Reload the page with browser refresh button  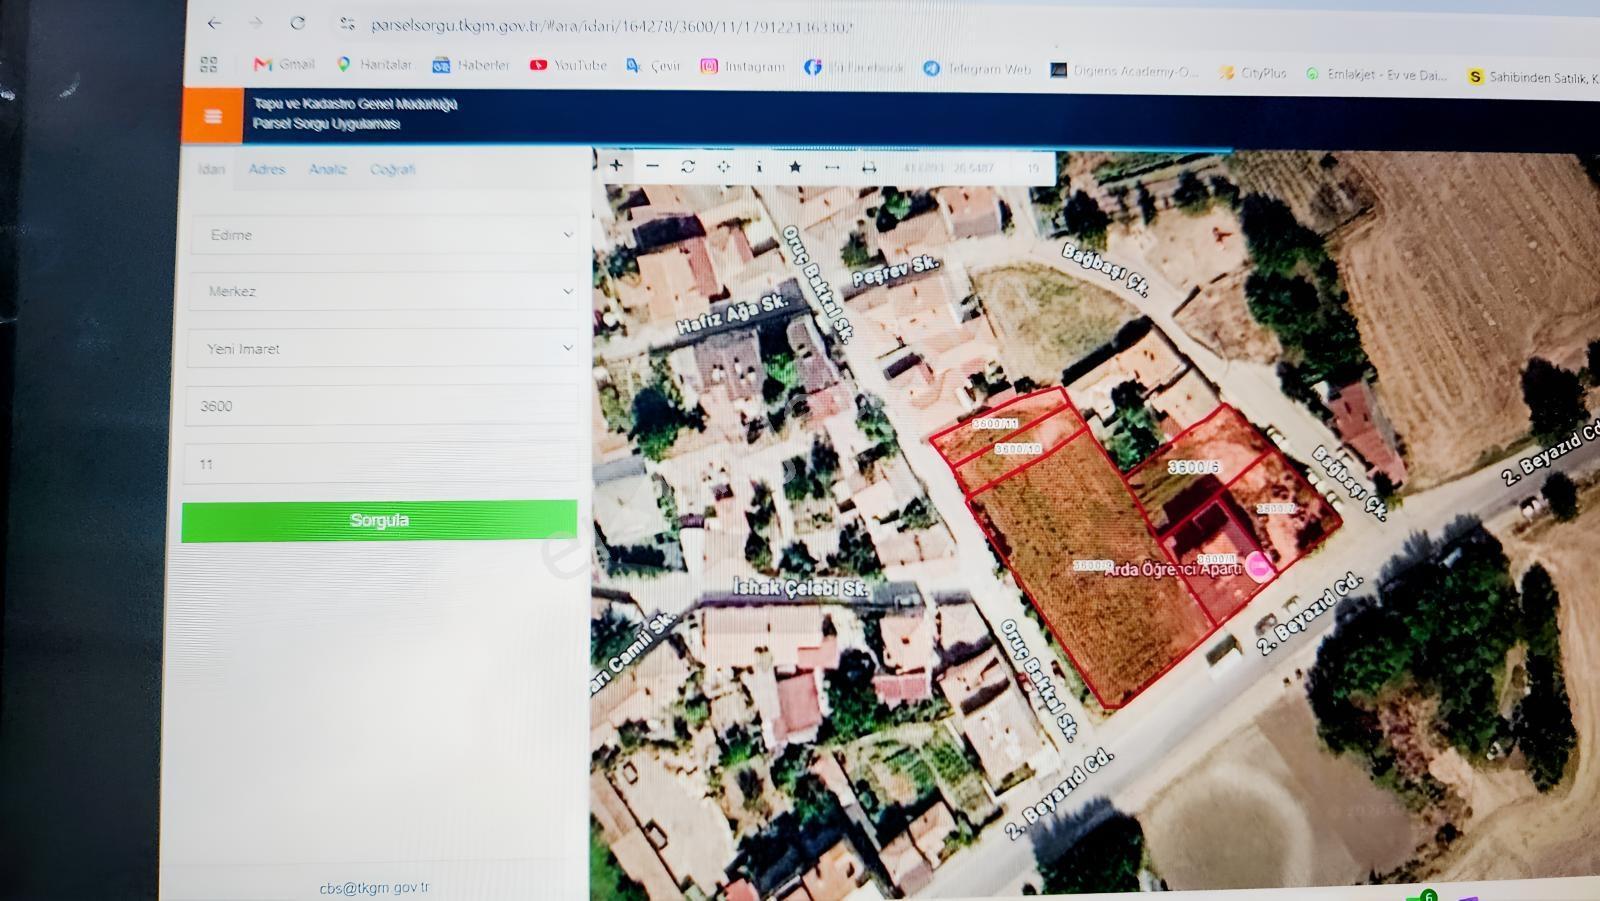297,22
